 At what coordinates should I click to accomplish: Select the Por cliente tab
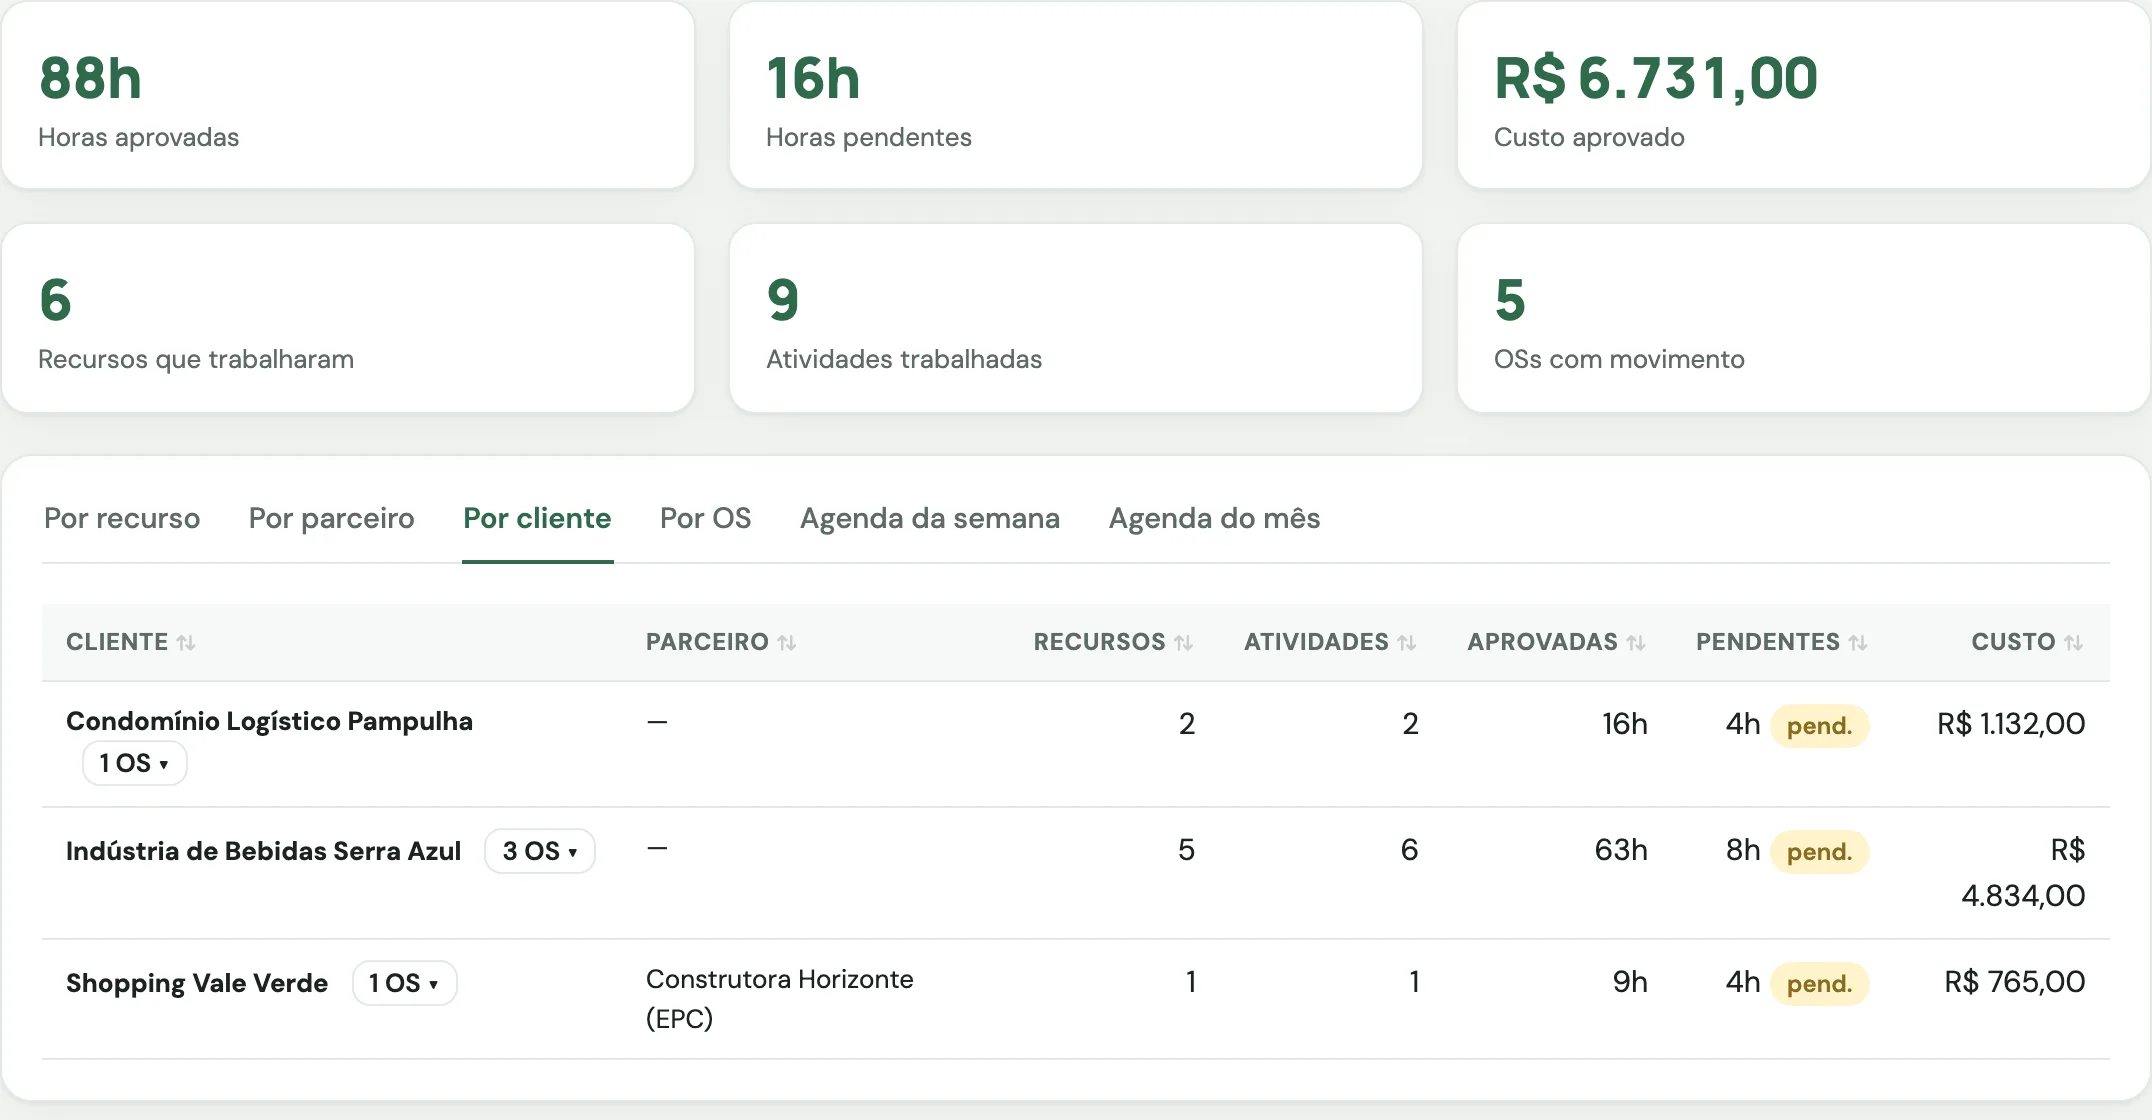coord(537,518)
